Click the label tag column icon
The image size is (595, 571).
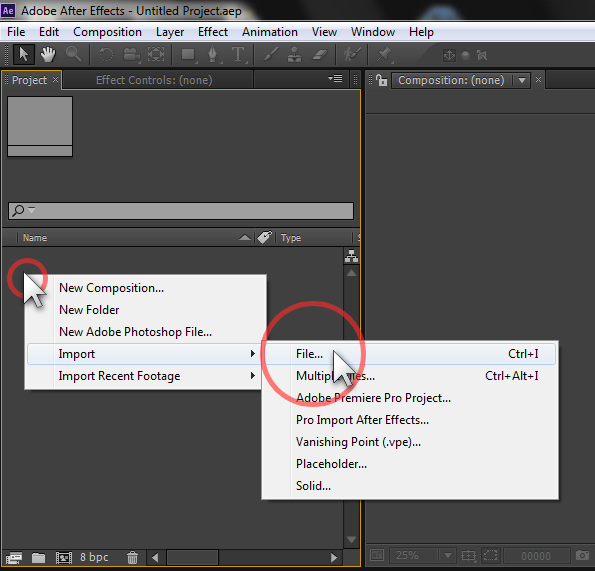point(264,237)
